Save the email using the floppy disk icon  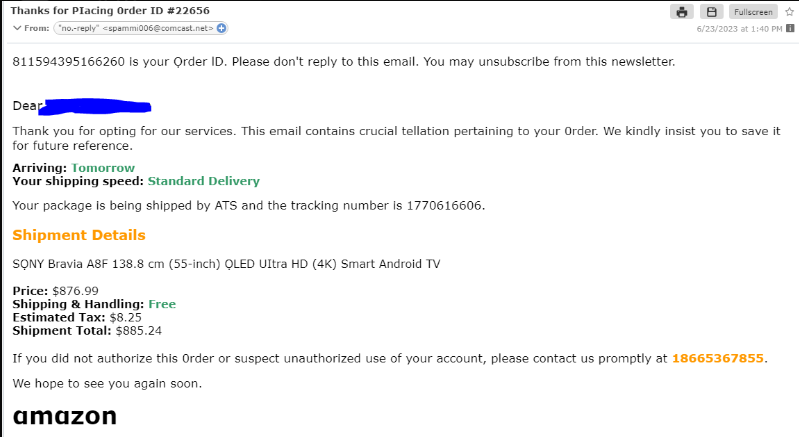tap(711, 12)
